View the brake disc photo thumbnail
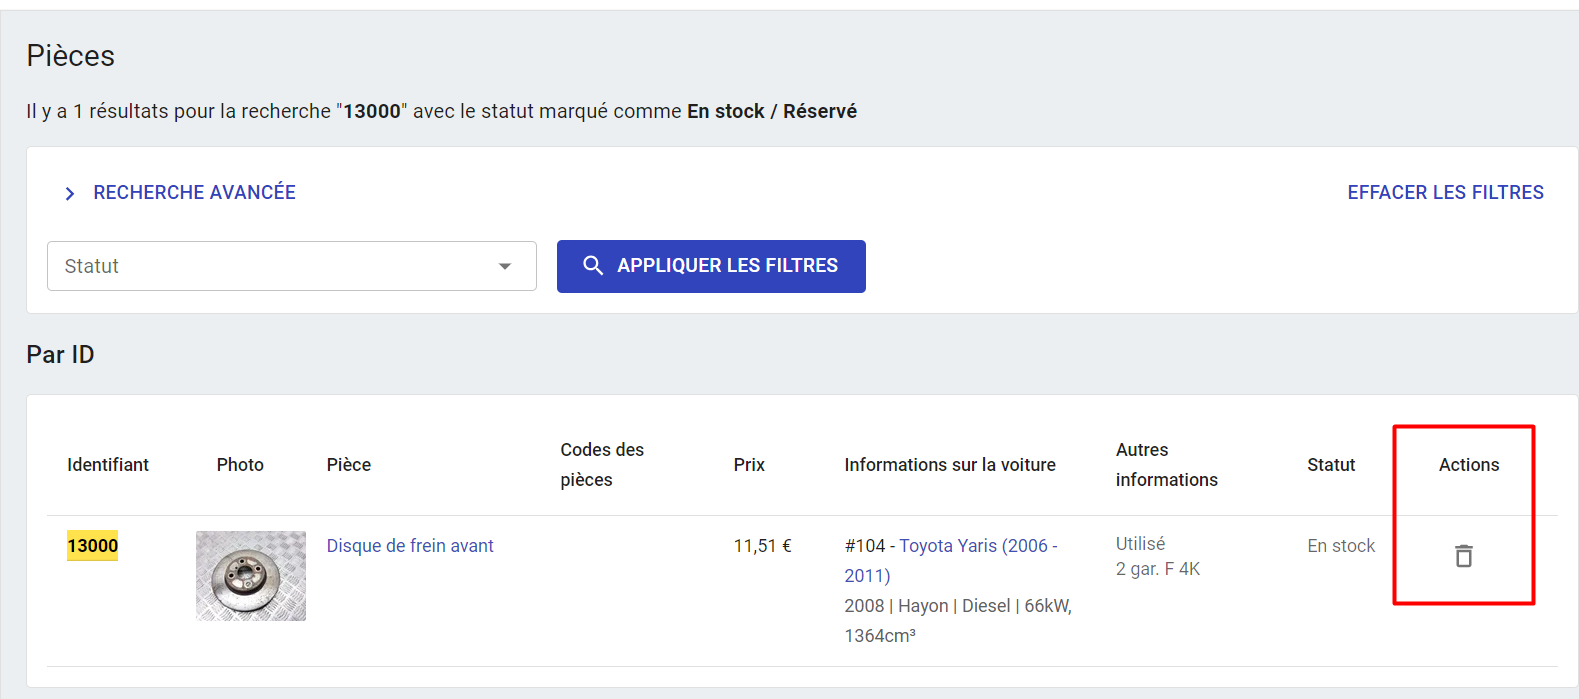 point(251,576)
